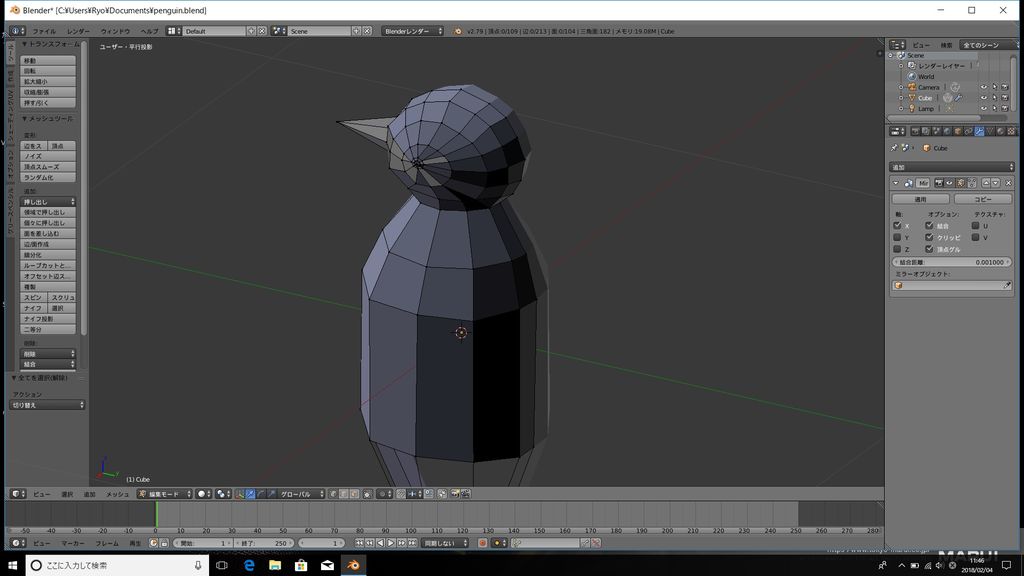Enable the U texture mirror checkbox
Screen dimensions: 1024x576
click(973, 226)
